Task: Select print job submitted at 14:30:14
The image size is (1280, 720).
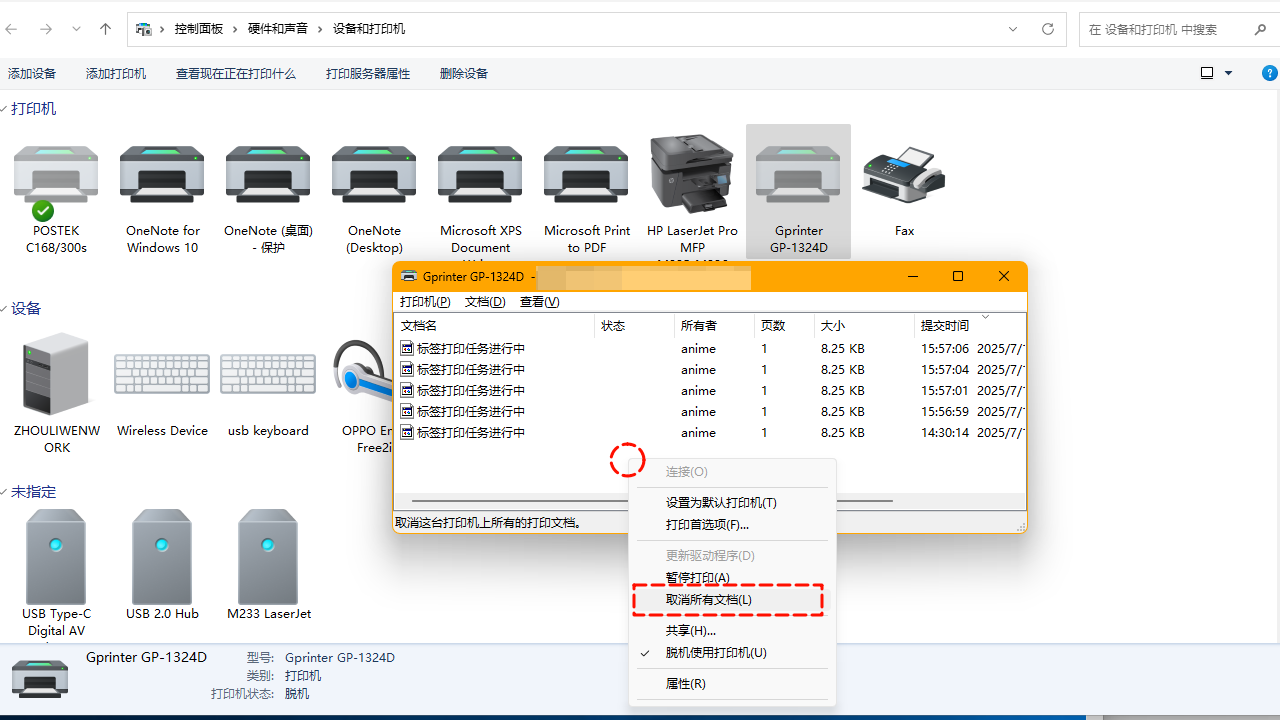Action: [x=710, y=433]
